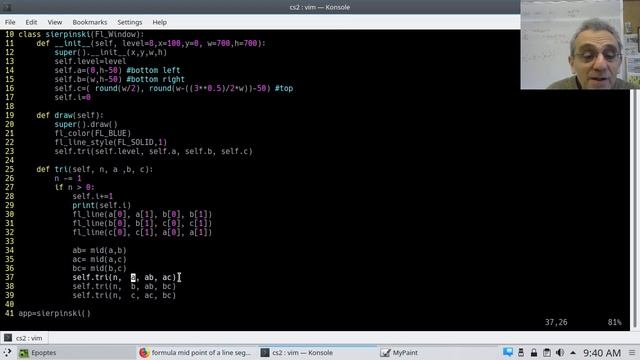Click the removable device tray icon
The width and height of the screenshot is (640, 360).
521,352
